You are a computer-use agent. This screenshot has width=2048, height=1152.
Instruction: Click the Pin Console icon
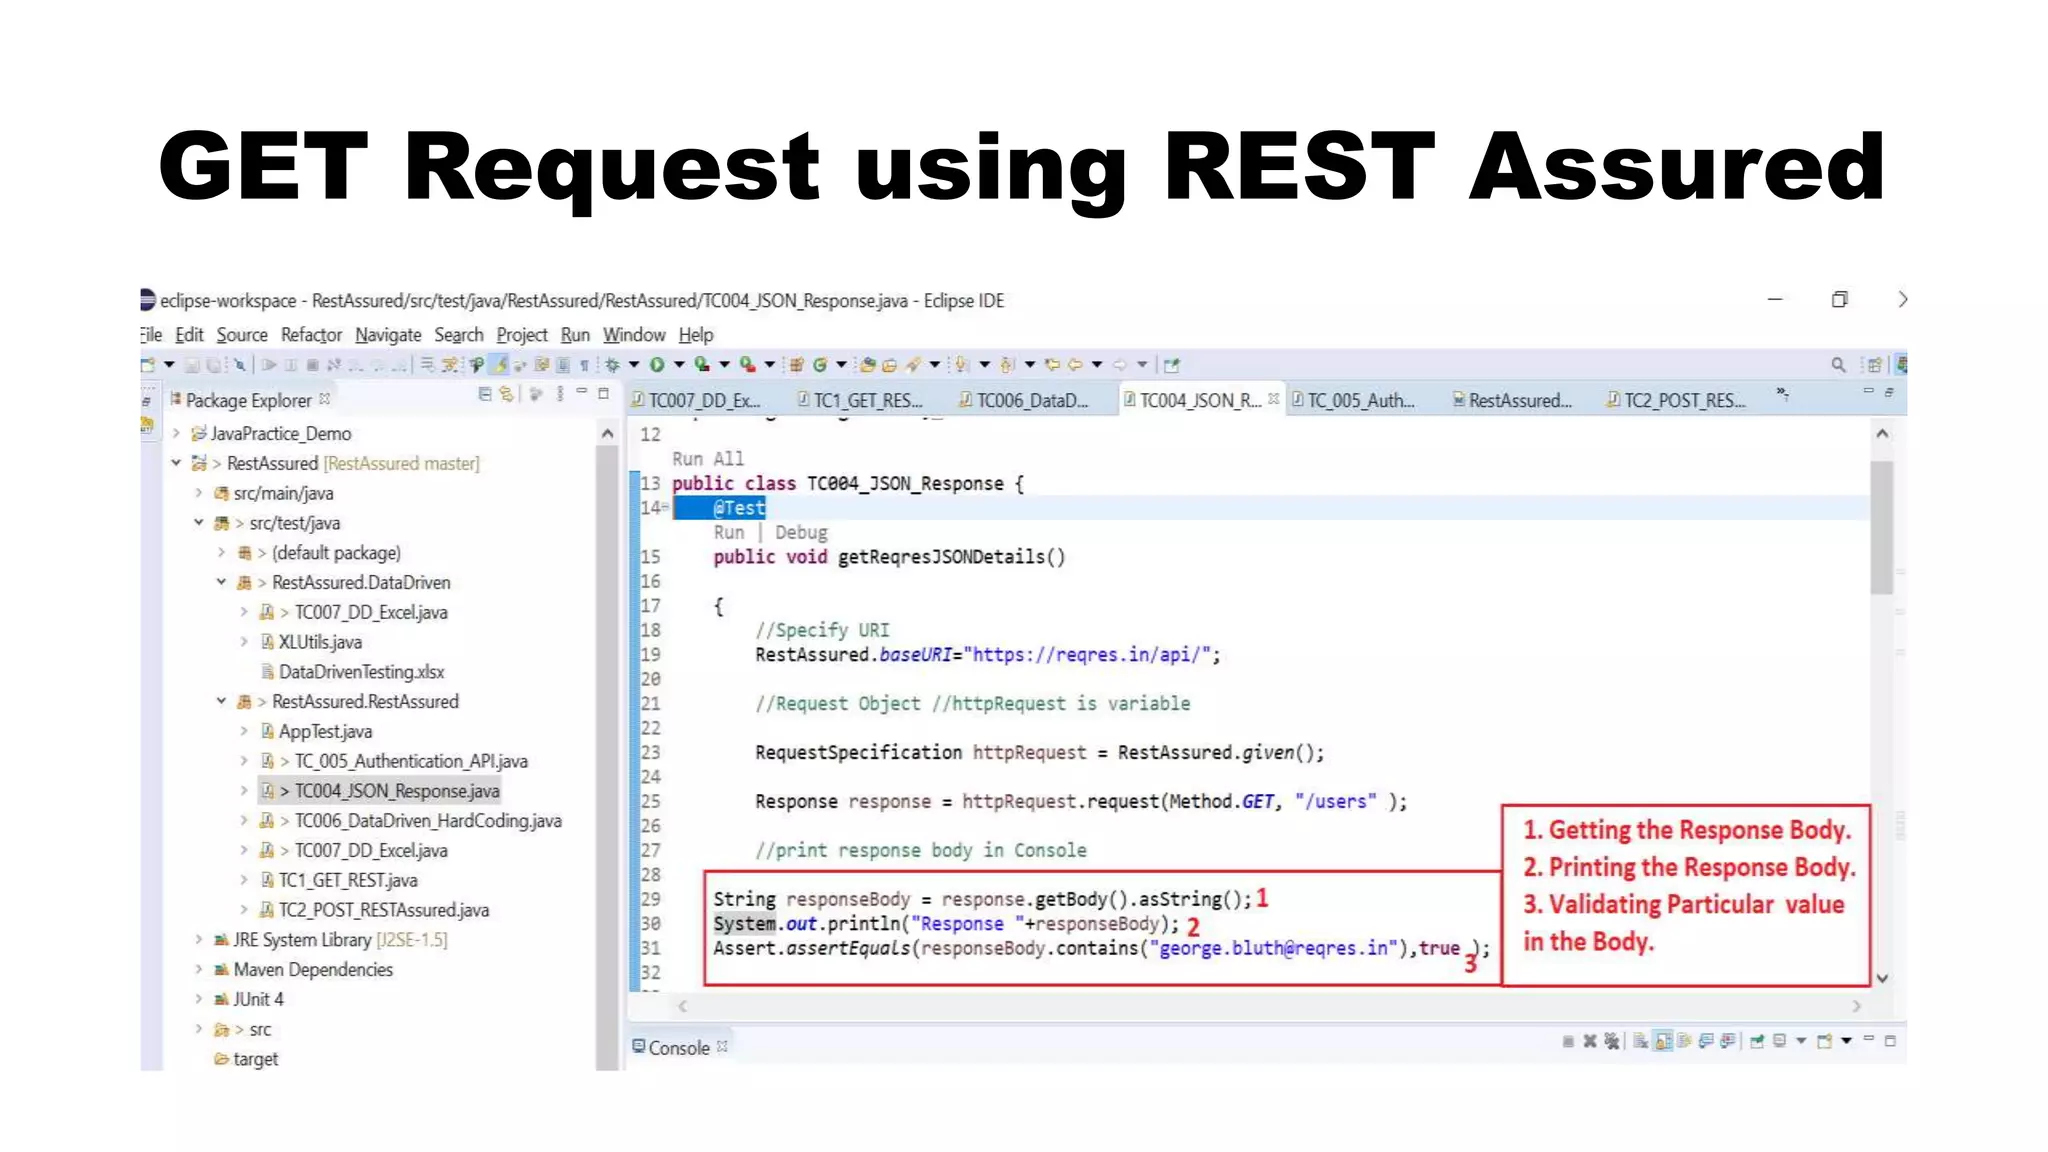(1757, 1042)
